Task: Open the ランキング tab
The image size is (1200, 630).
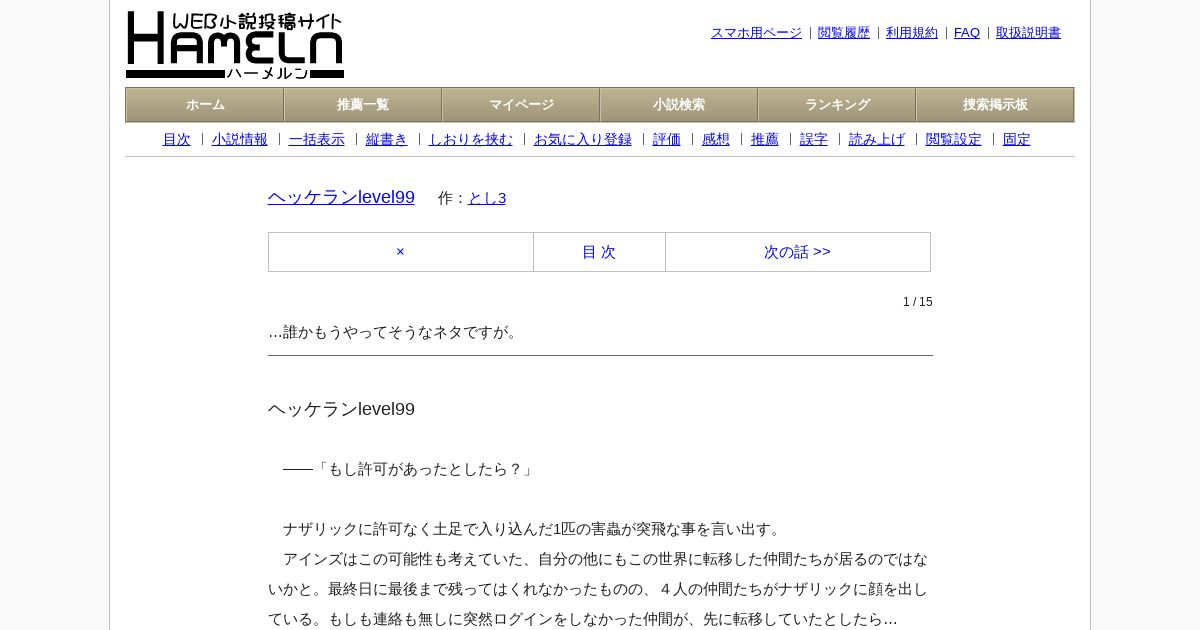Action: [837, 105]
